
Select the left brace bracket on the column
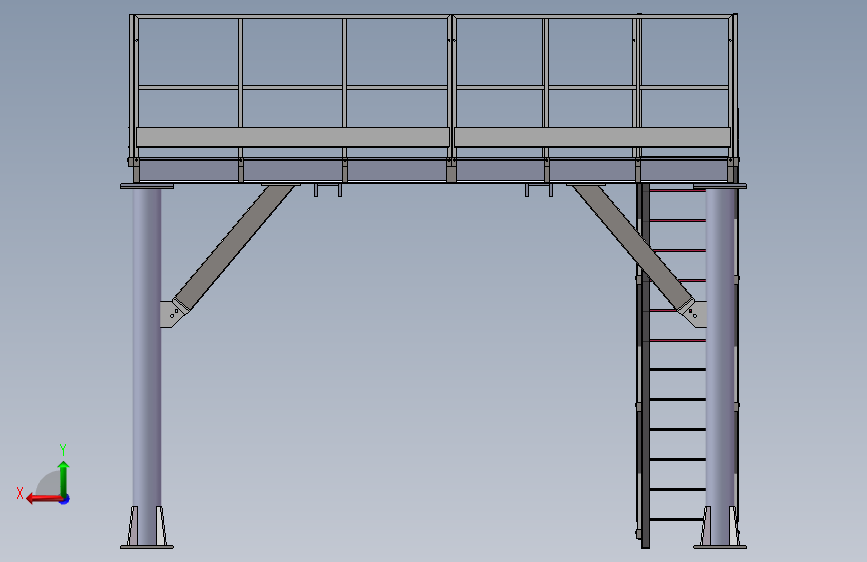172,314
